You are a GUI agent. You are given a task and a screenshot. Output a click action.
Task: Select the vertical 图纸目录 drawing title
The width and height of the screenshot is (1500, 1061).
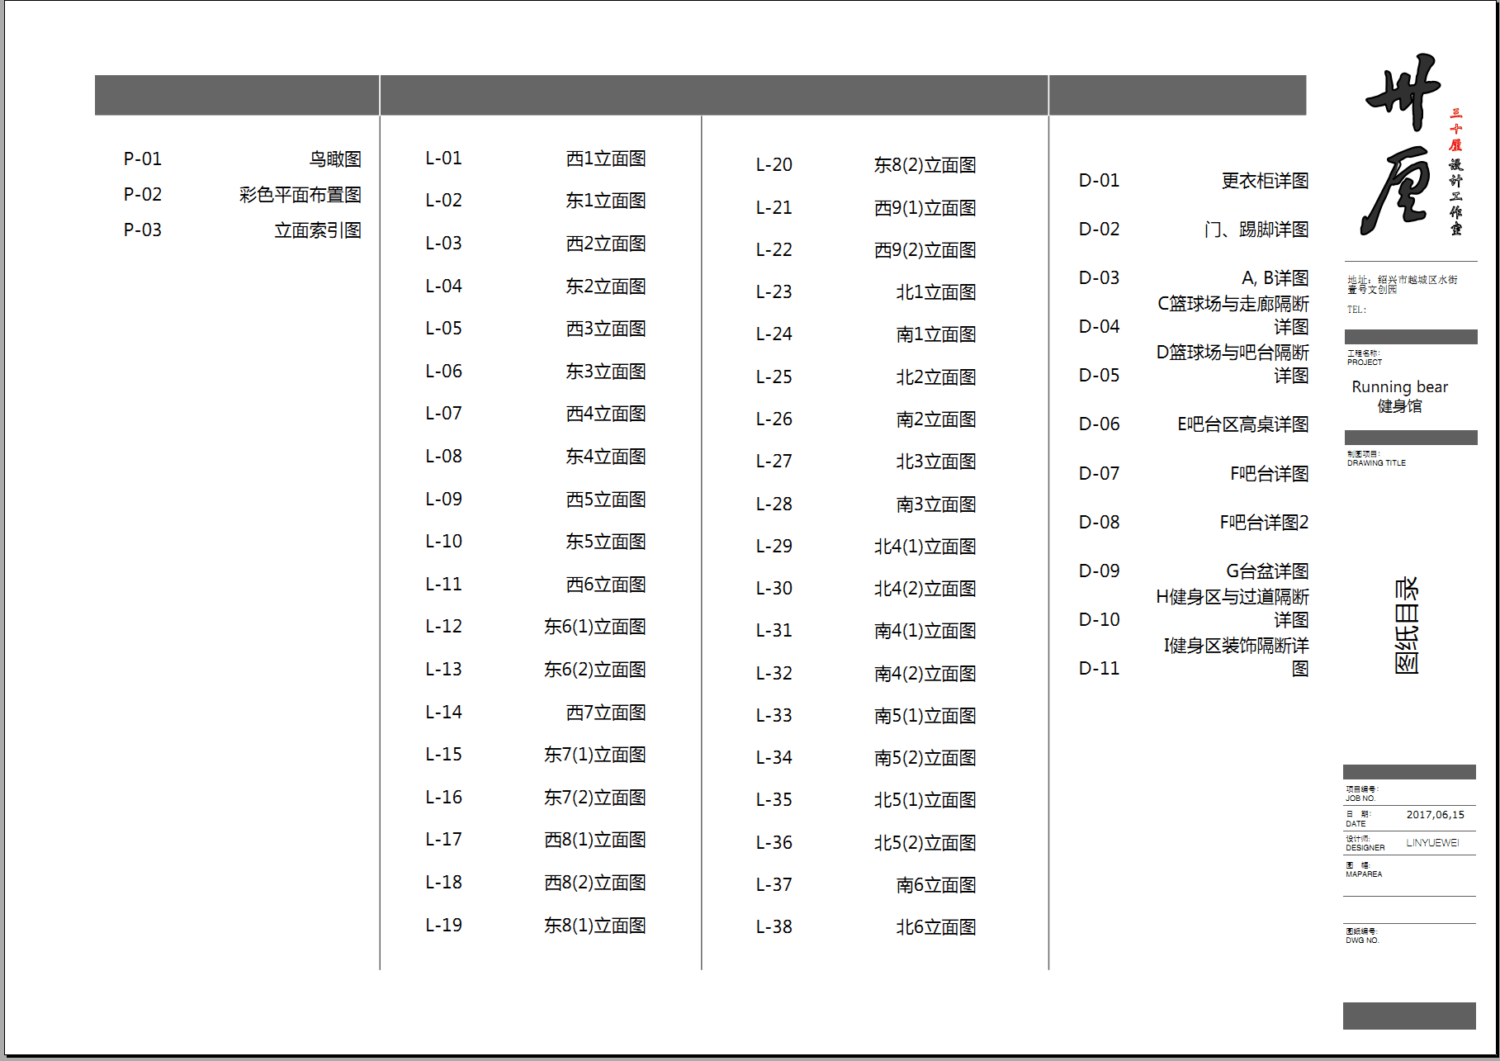point(1406,625)
